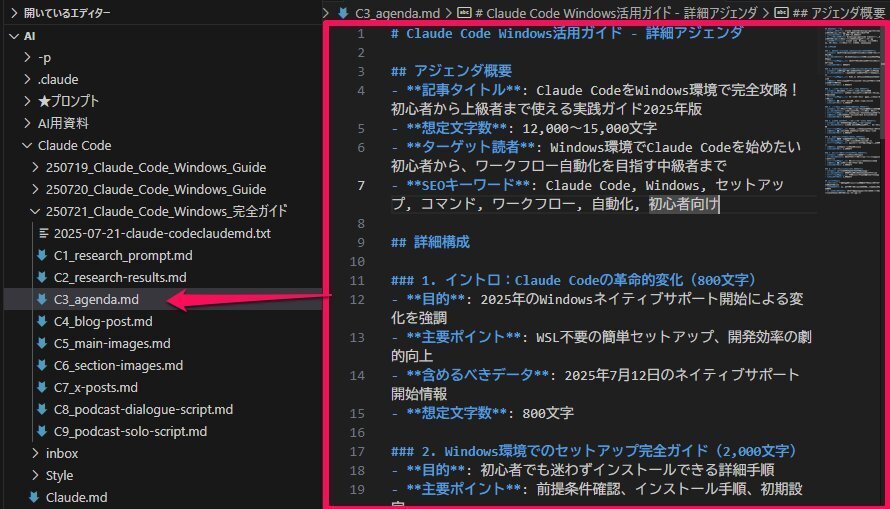The image size is (890, 509).
Task: Click the '**含めるべきデータ**' line
Action: (x=595, y=384)
